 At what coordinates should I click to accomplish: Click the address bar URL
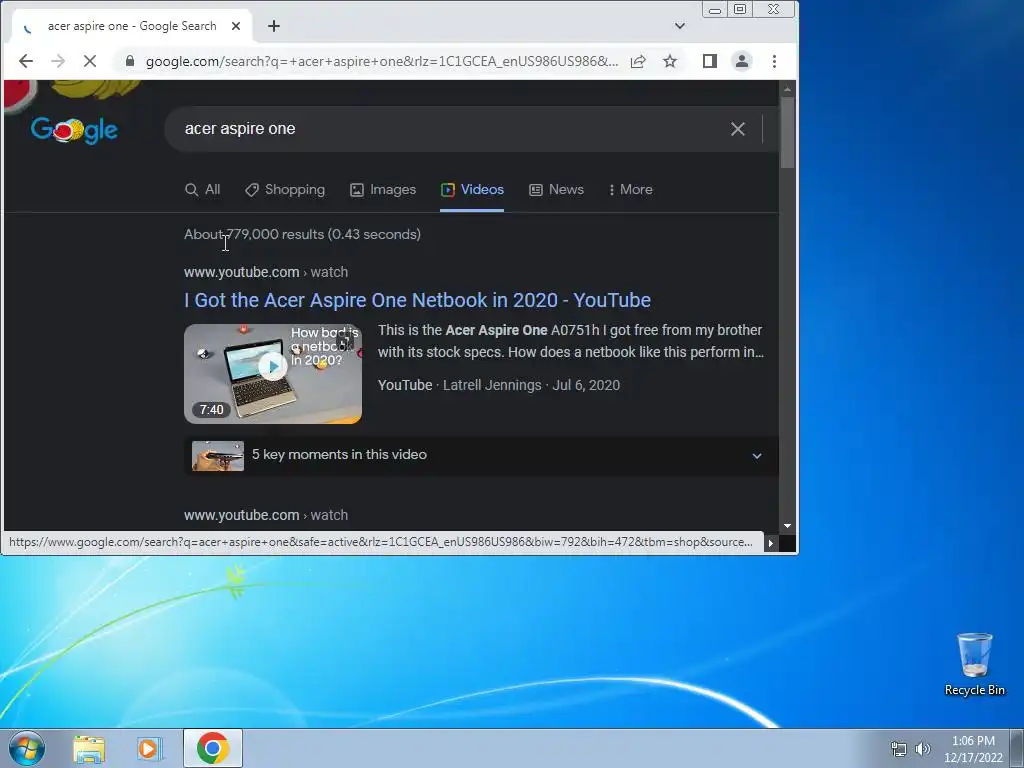[381, 61]
